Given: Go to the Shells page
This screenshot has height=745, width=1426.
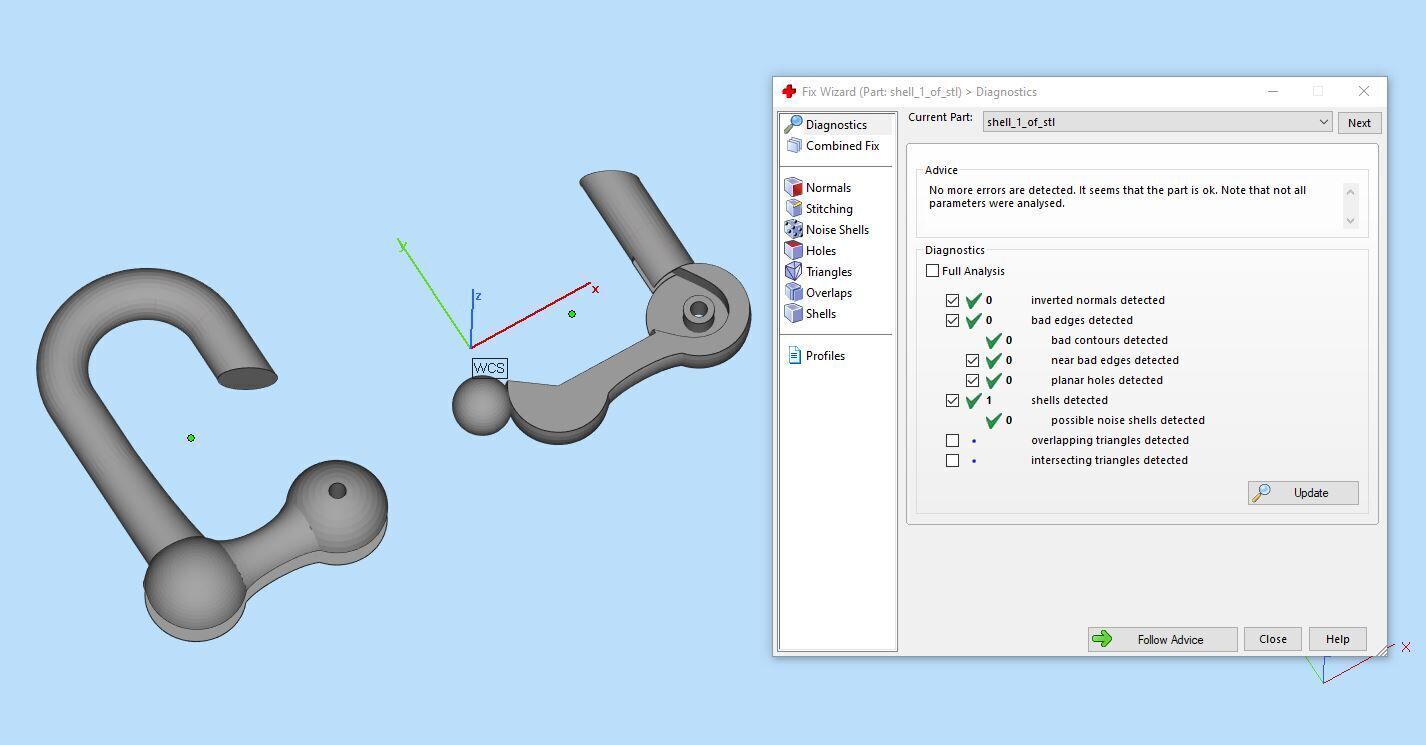Looking at the screenshot, I should [821, 314].
